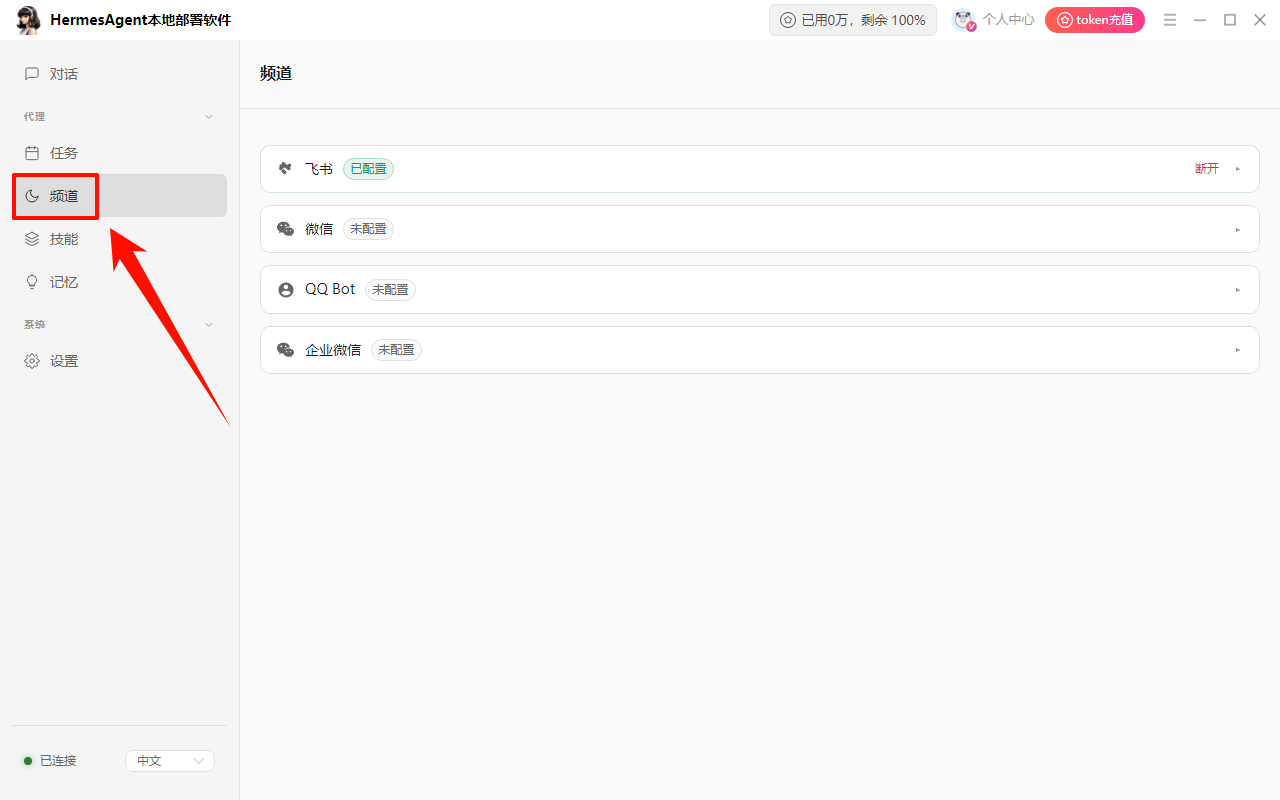This screenshot has width=1280, height=800.
Task: Click the 记忆 lightbulb icon
Action: coord(32,282)
